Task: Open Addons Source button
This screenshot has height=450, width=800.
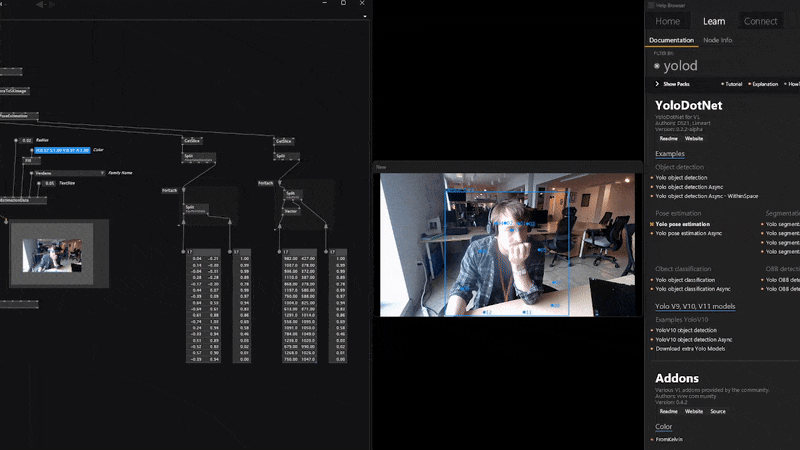Action: pyautogui.click(x=718, y=412)
